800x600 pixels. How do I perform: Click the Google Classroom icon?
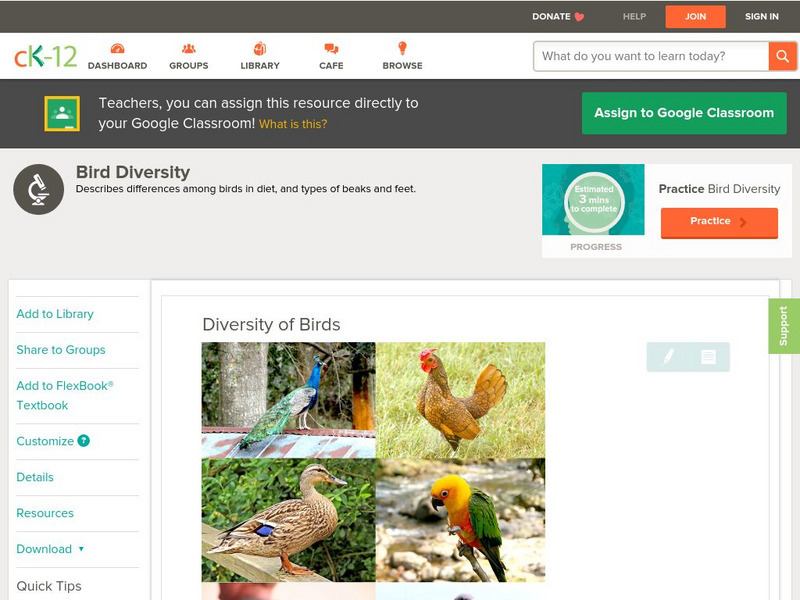point(62,113)
